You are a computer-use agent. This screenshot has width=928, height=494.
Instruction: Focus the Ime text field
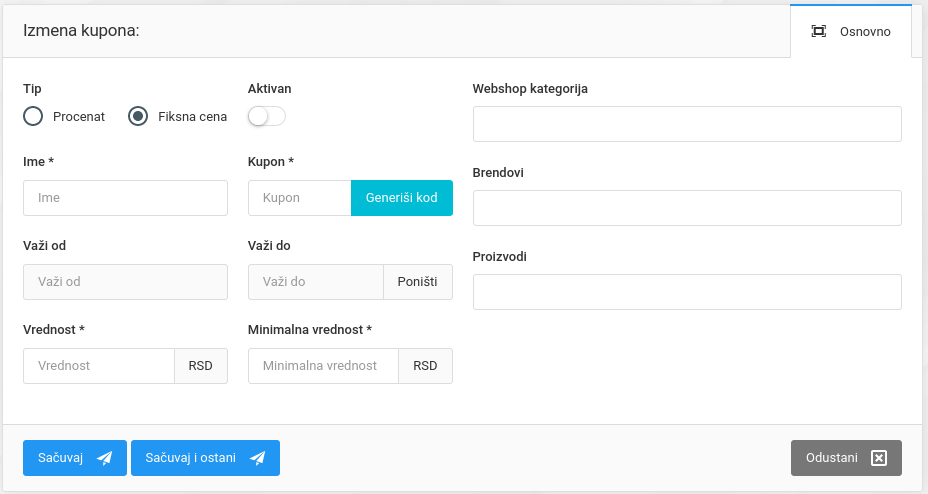[125, 198]
